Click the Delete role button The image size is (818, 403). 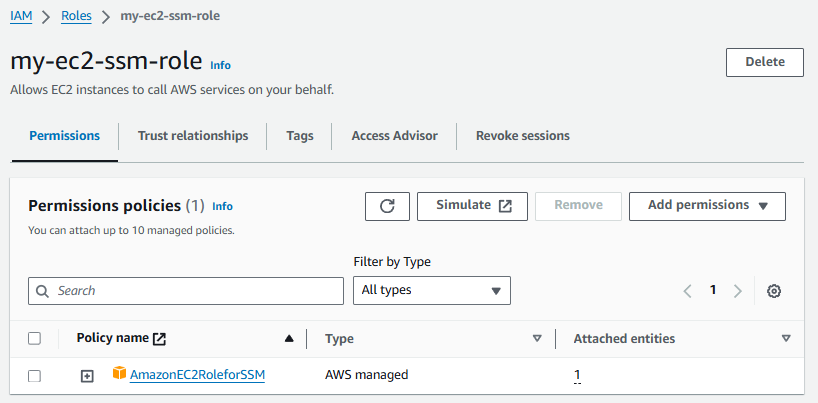(765, 62)
